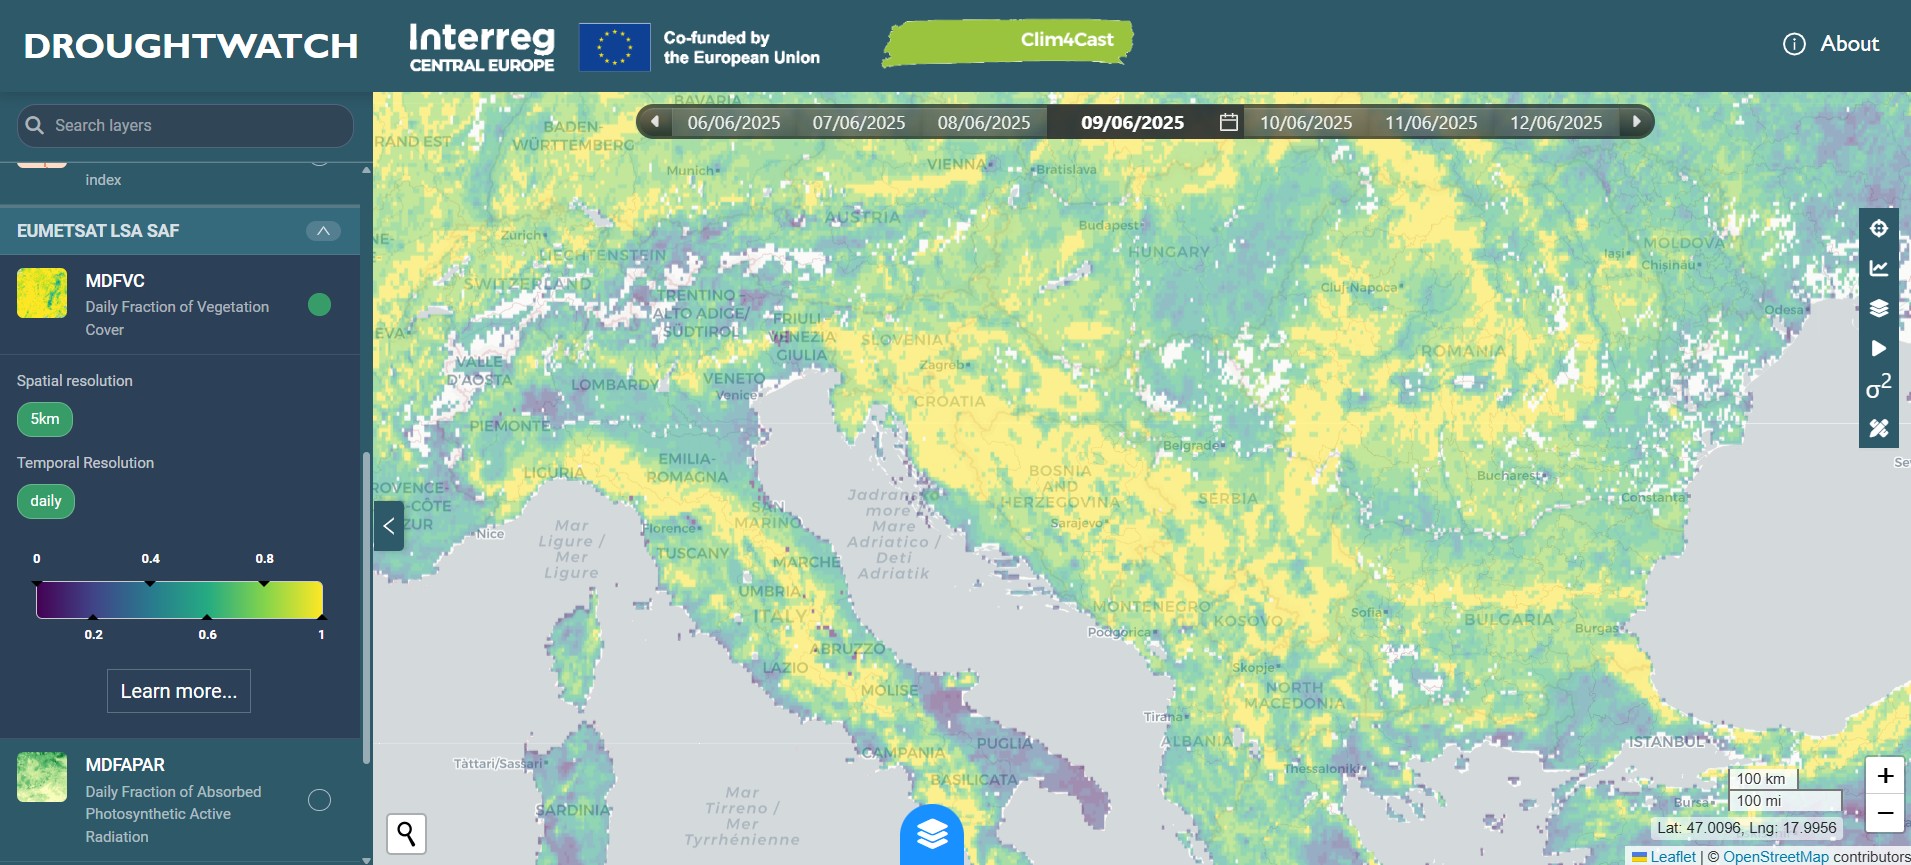
Task: Start animation with the play icon
Action: point(1879,348)
